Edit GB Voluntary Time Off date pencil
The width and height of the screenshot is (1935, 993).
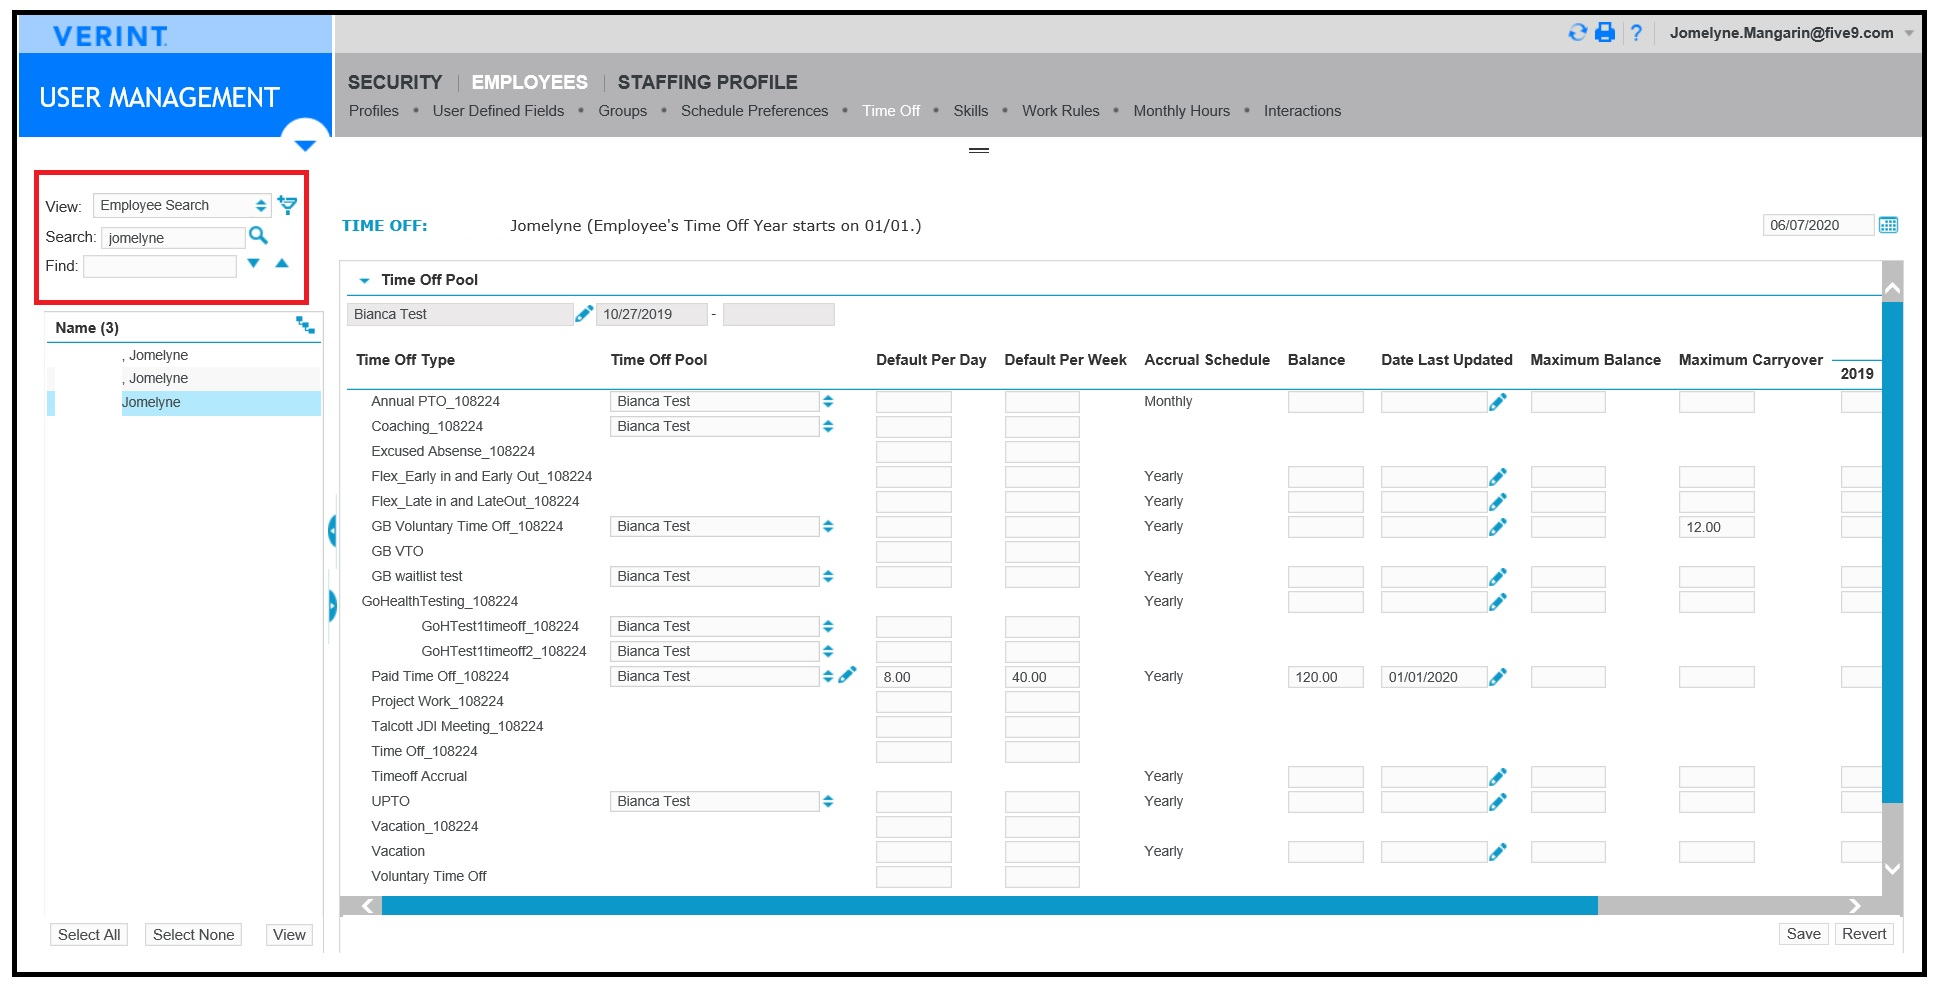[x=1497, y=527]
